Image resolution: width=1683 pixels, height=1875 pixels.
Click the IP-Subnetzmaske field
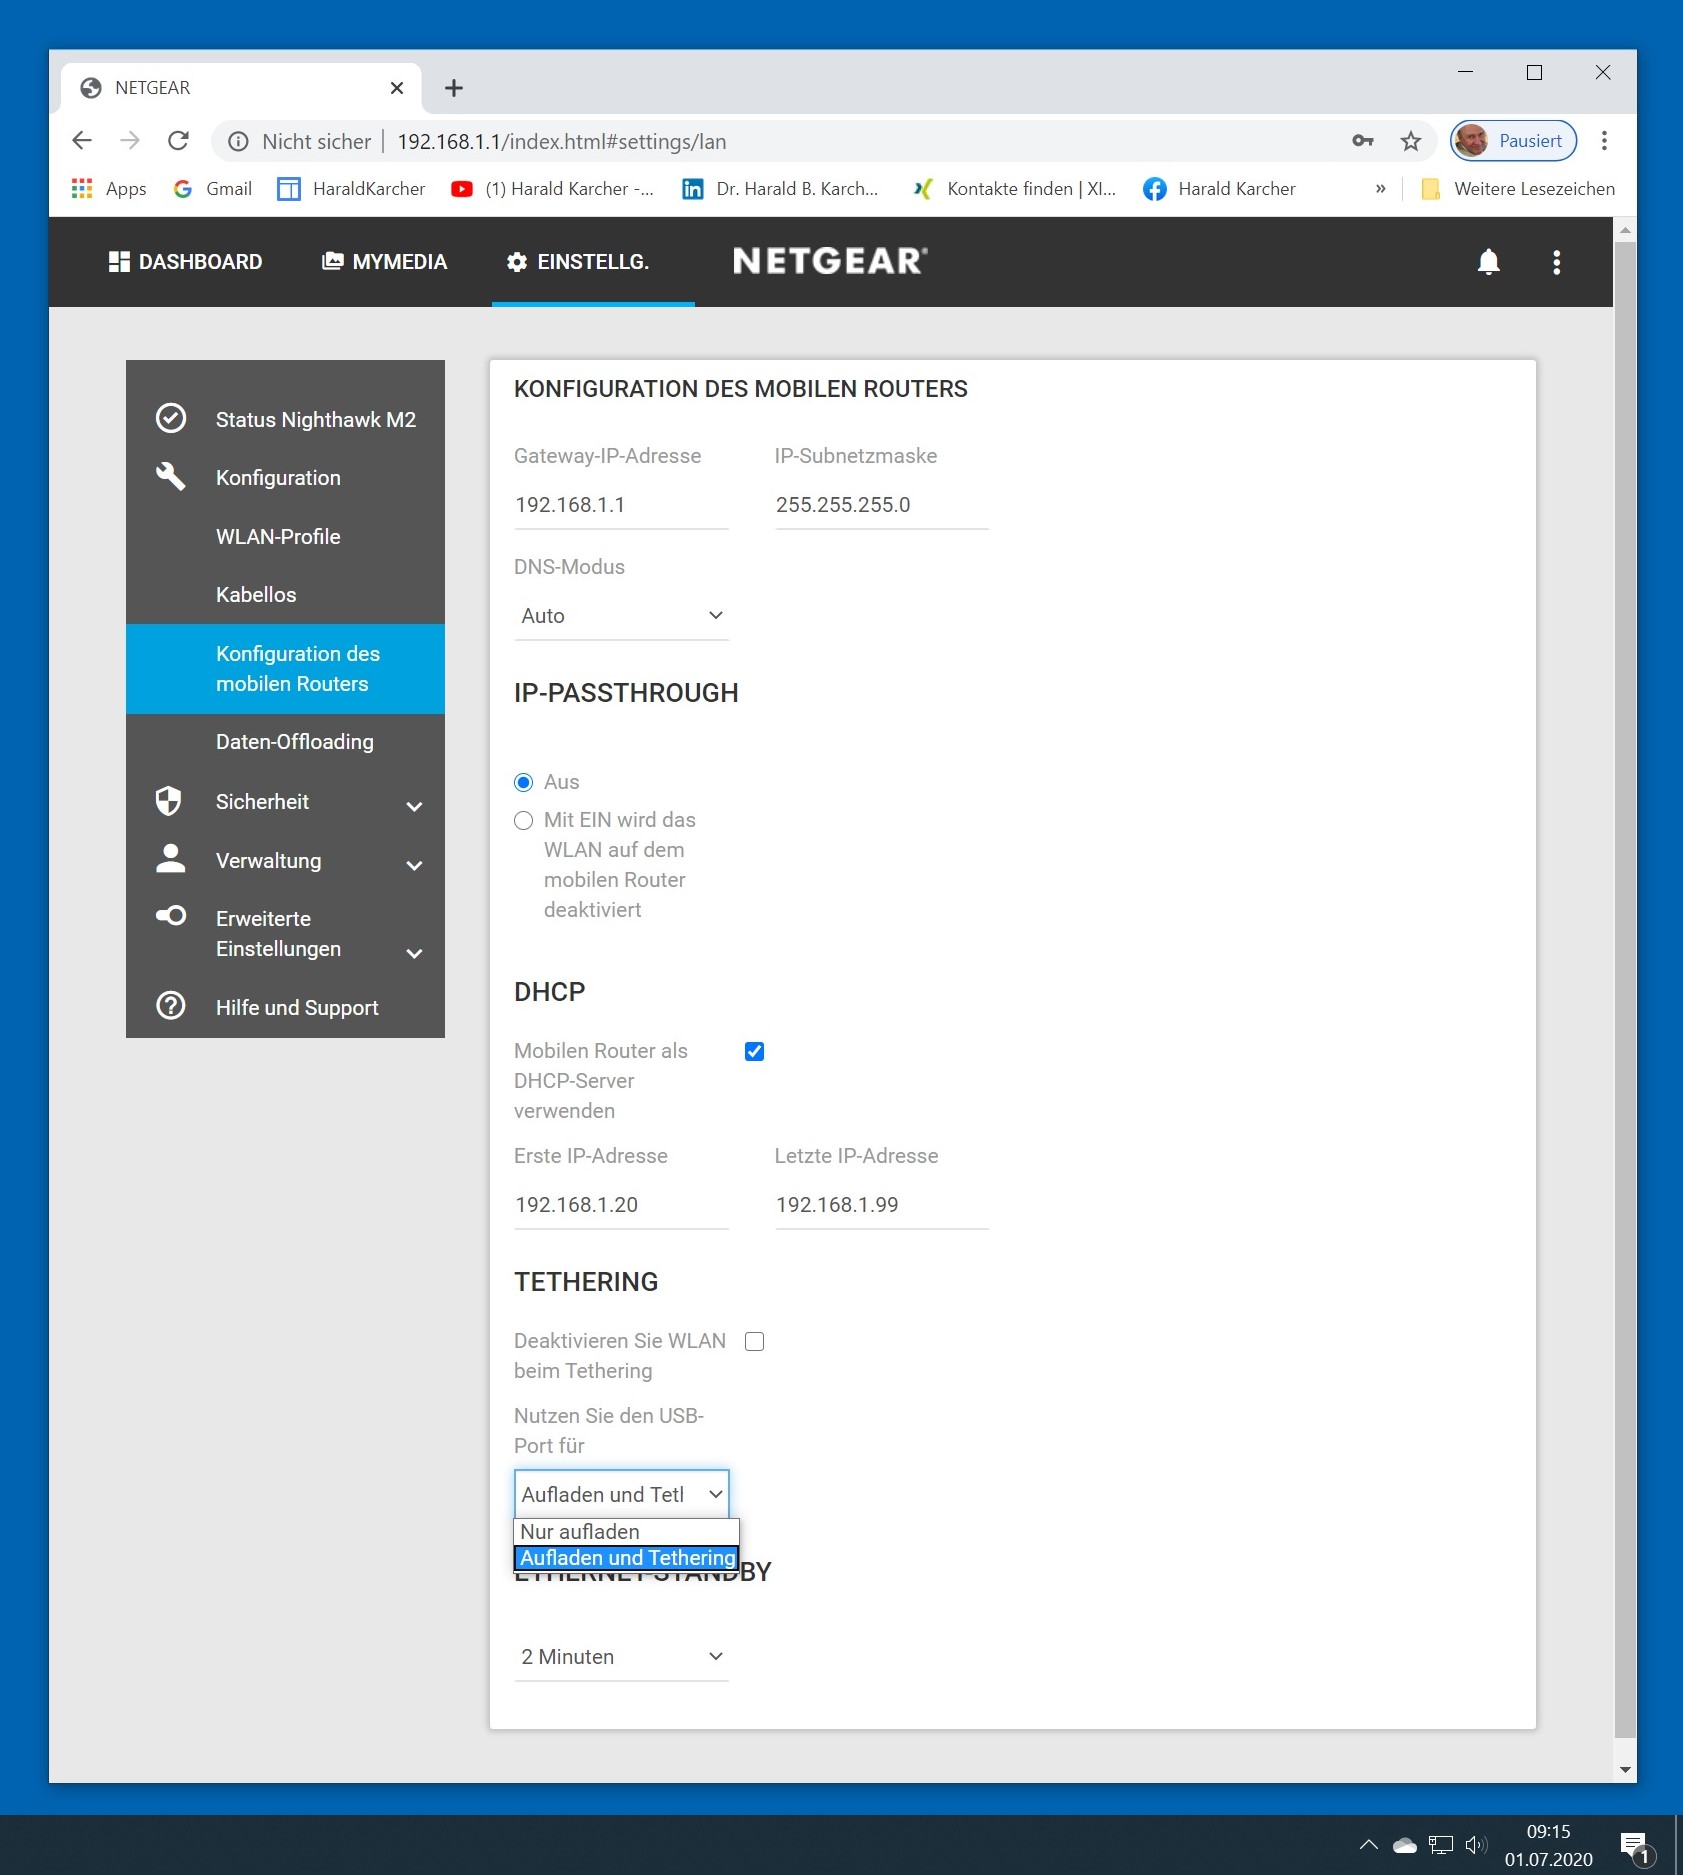(x=881, y=505)
